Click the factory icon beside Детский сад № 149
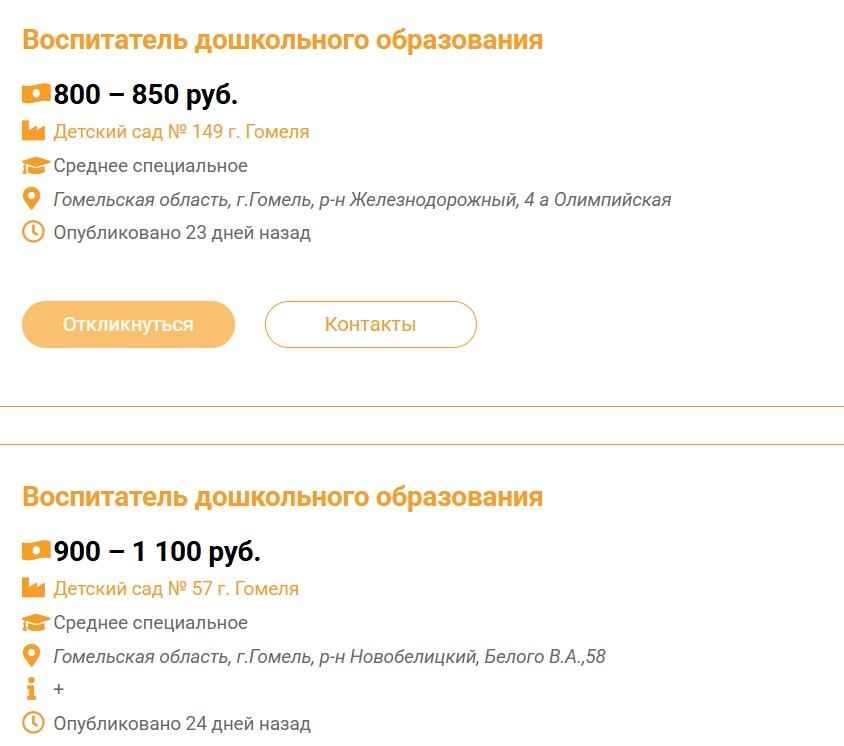Viewport: 844px width, 746px height. click(34, 131)
